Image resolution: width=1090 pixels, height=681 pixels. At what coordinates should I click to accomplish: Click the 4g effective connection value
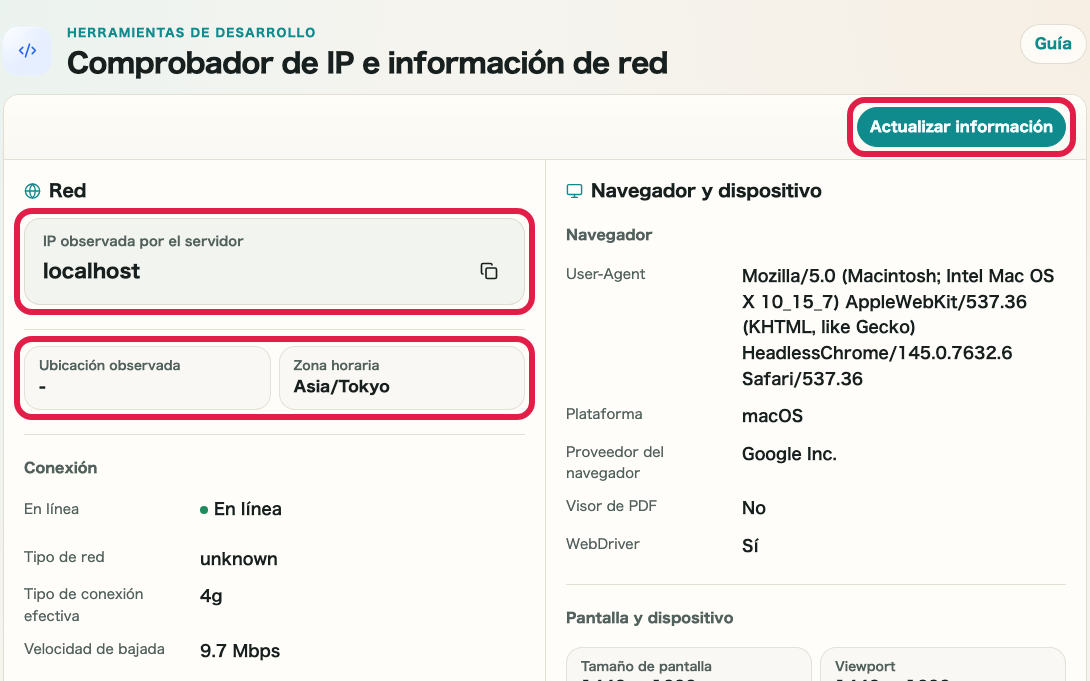(x=211, y=596)
